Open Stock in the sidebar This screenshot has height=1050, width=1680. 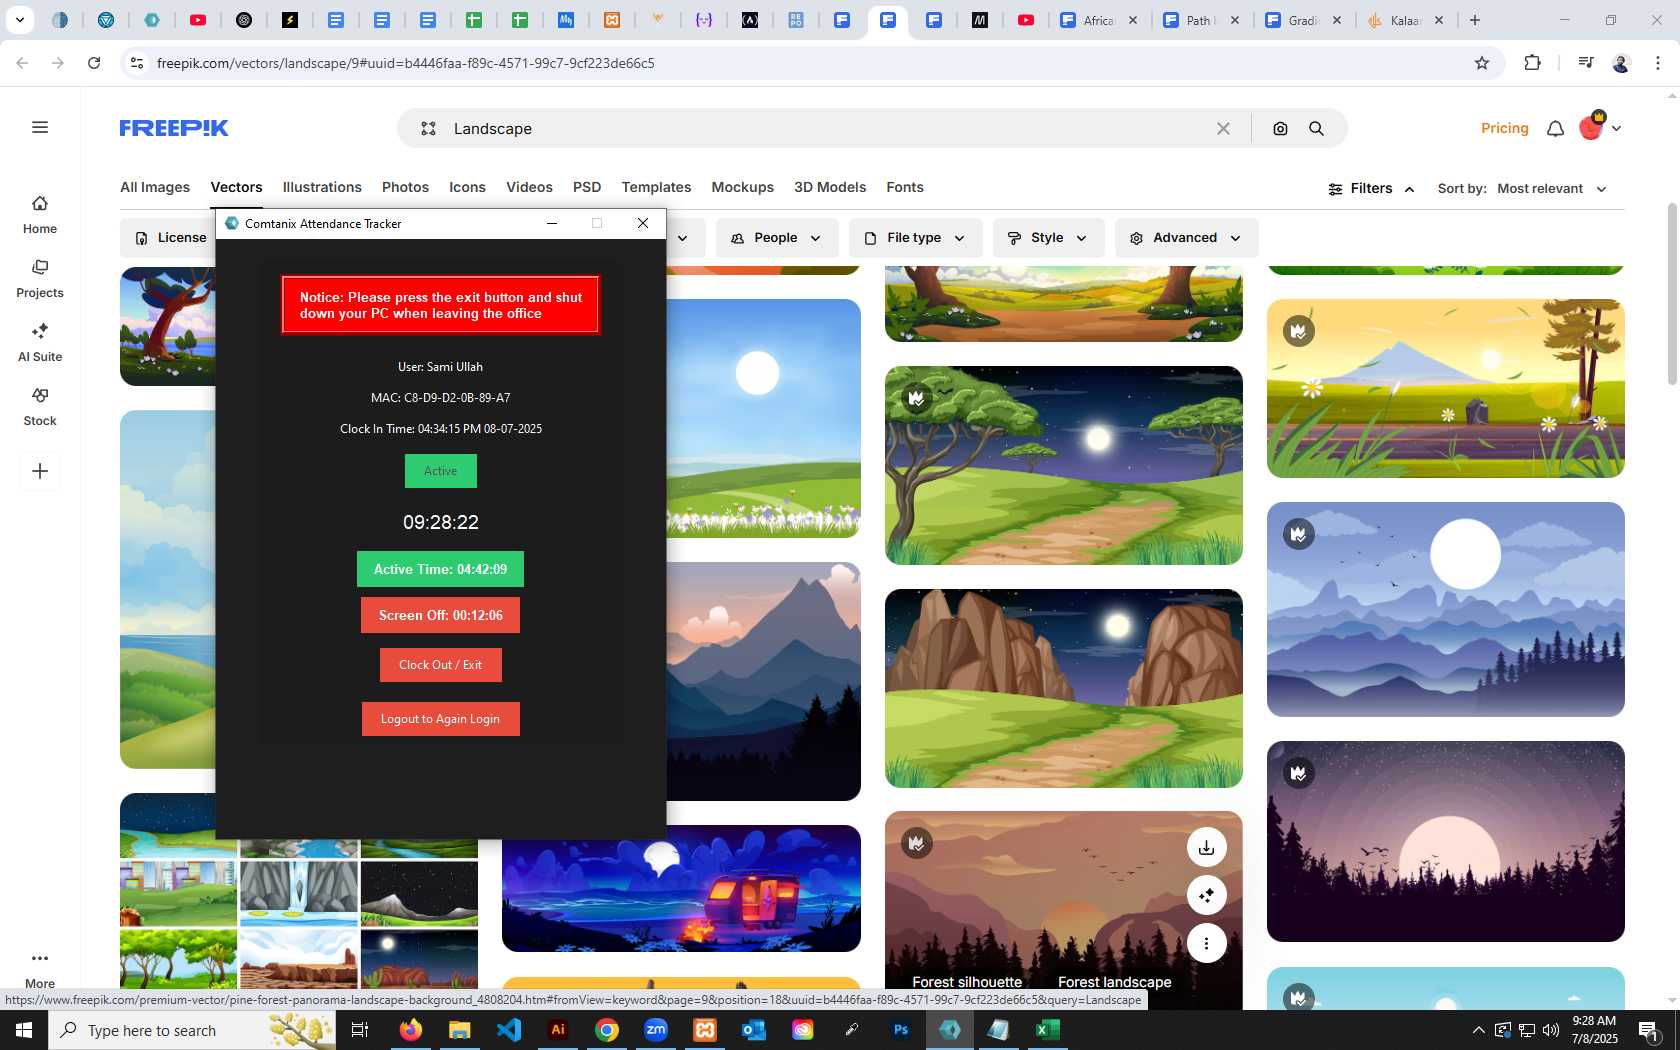coord(40,407)
